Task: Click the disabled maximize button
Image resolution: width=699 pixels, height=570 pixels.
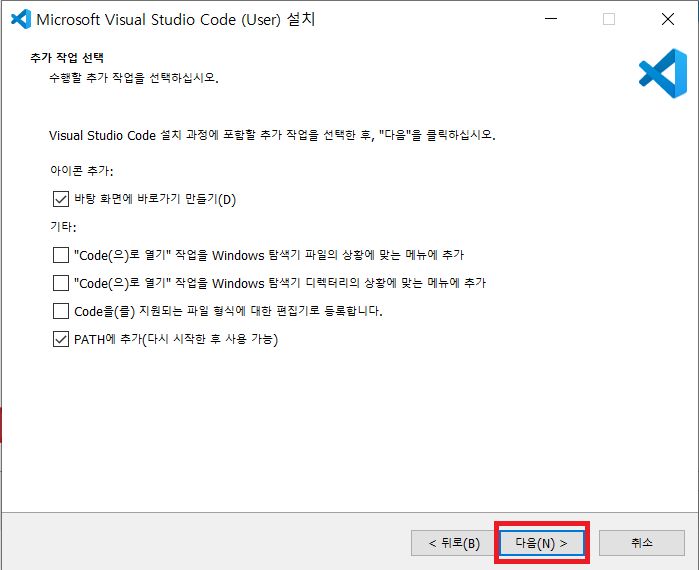Action: pyautogui.click(x=609, y=19)
